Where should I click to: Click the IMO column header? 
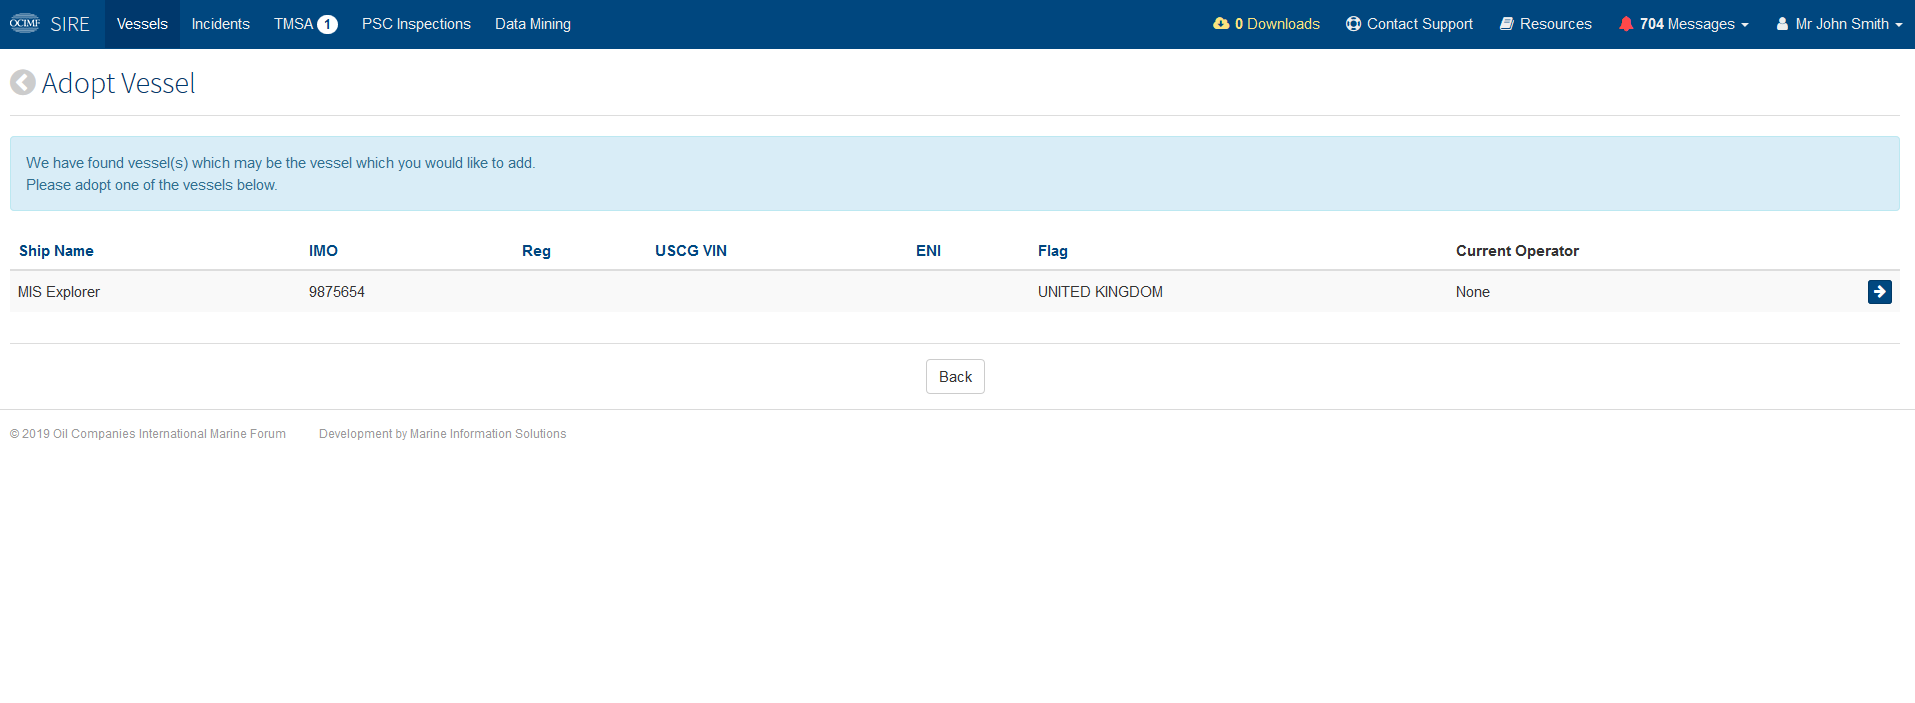323,251
